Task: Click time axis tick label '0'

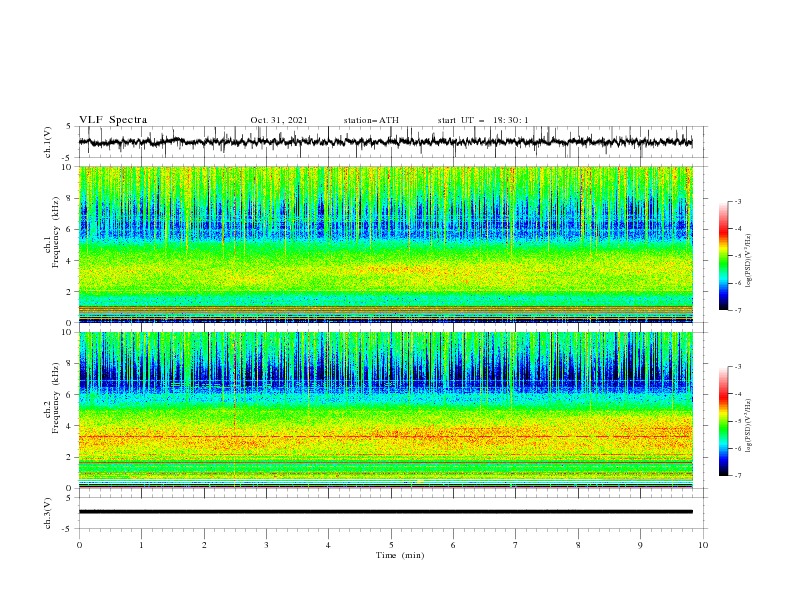Action: (x=79, y=545)
